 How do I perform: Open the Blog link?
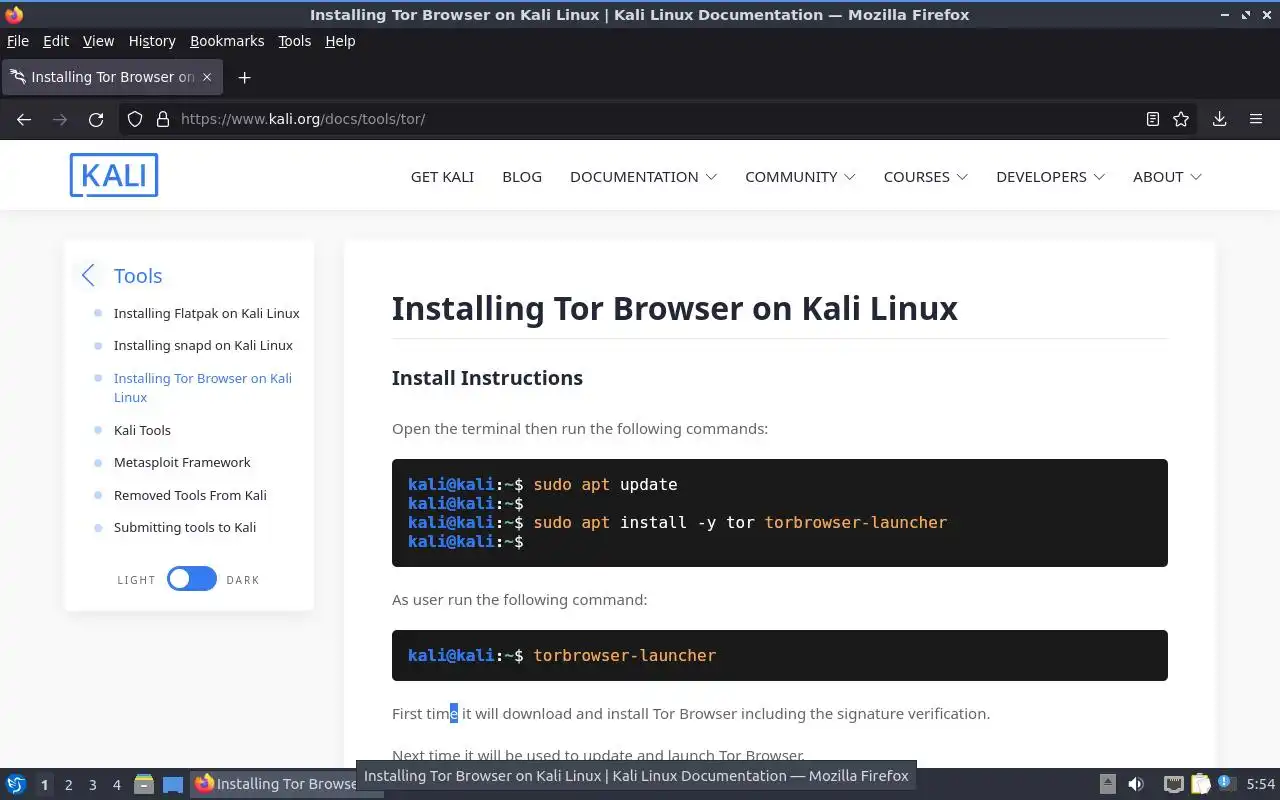(x=522, y=177)
